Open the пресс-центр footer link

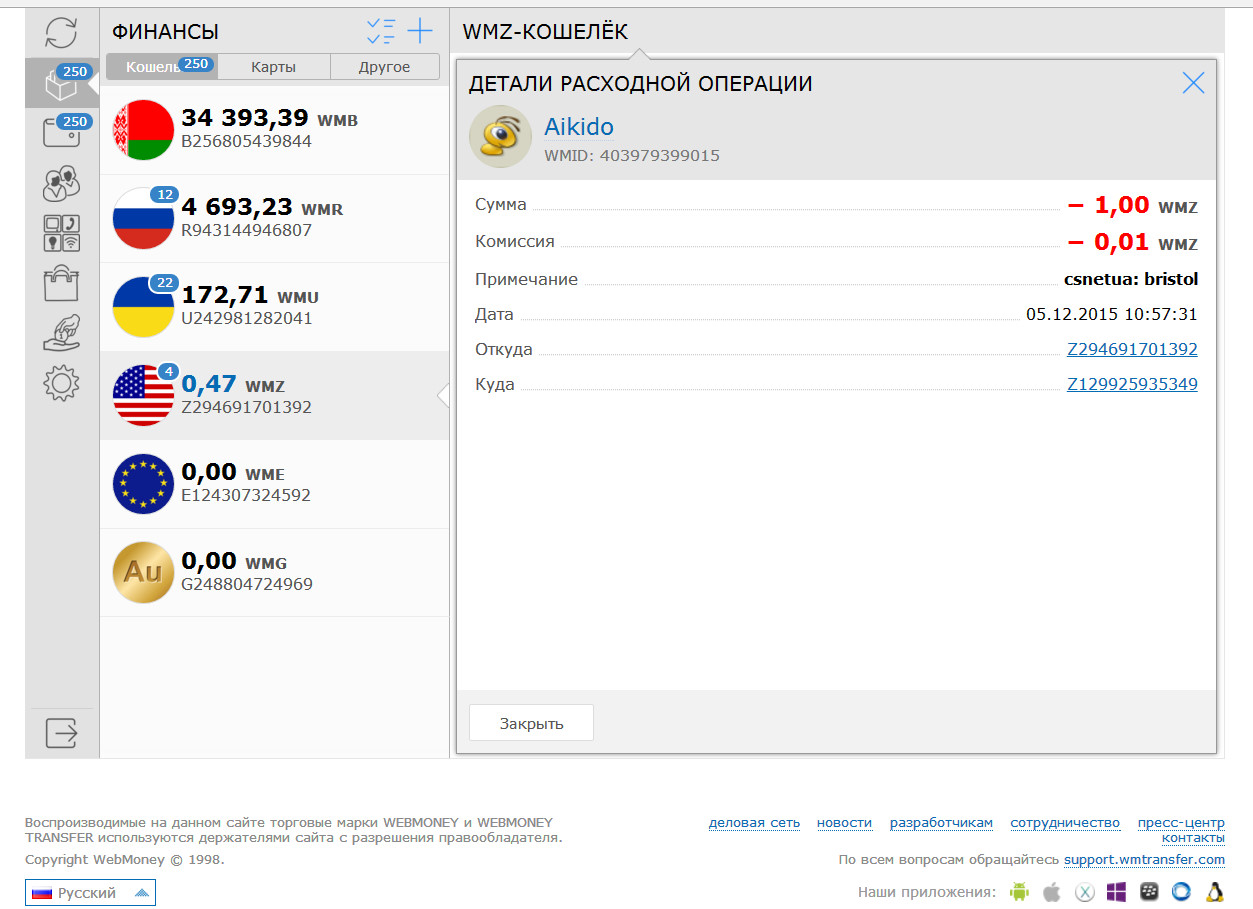1181,822
